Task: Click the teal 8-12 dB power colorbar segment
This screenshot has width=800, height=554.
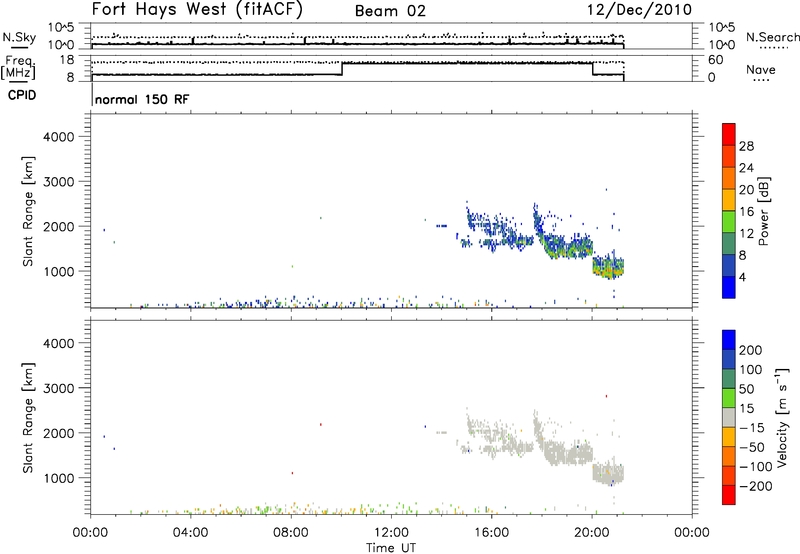Action: point(729,243)
